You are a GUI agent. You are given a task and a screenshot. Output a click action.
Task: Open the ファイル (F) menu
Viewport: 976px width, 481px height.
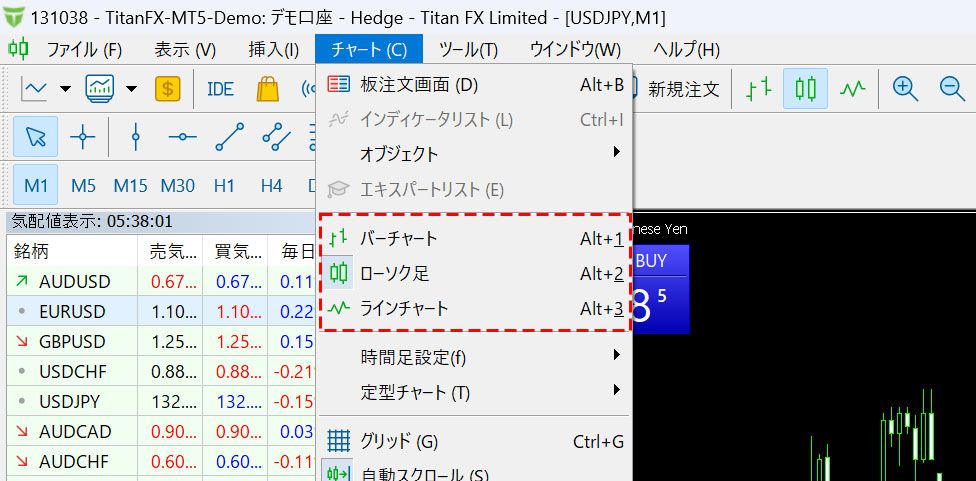85,50
